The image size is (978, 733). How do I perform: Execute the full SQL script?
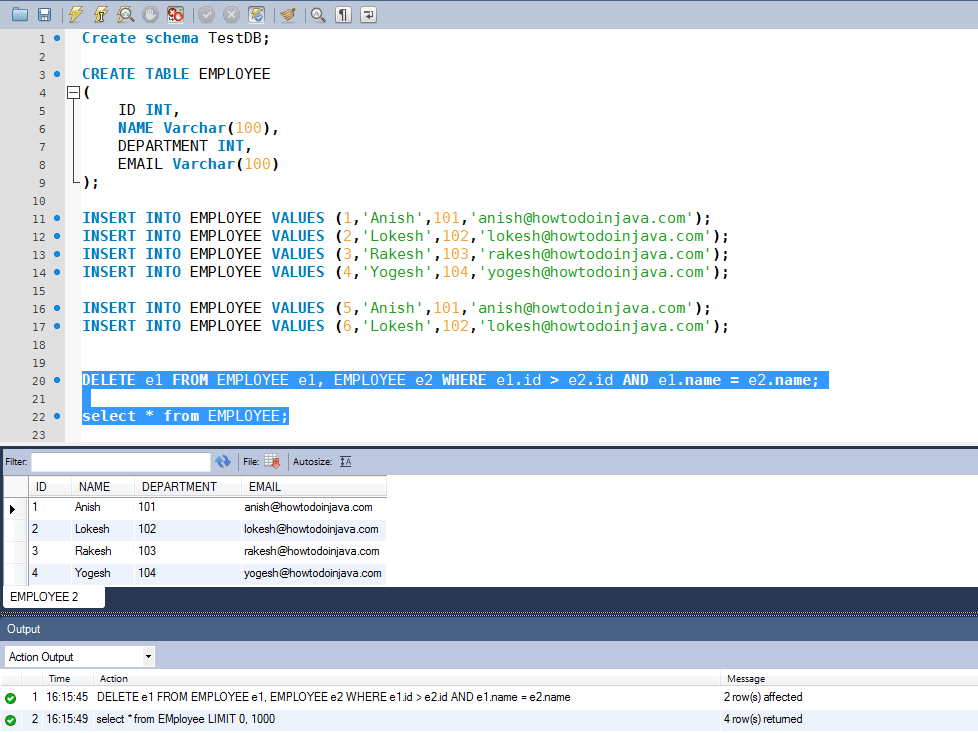[76, 14]
